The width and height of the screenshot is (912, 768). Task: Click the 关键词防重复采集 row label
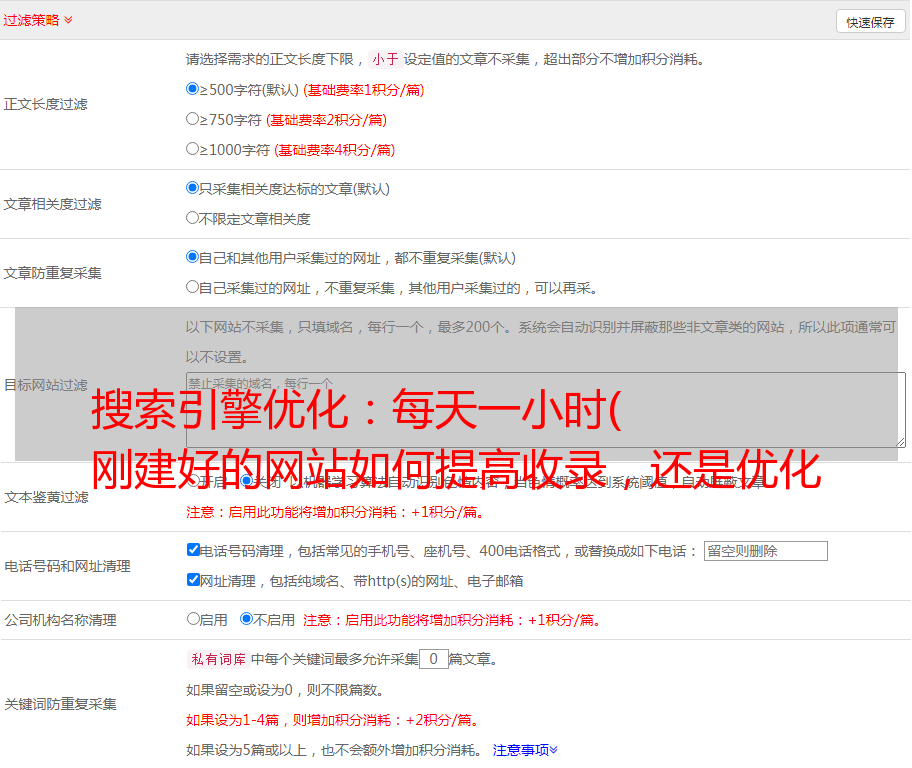click(x=60, y=704)
